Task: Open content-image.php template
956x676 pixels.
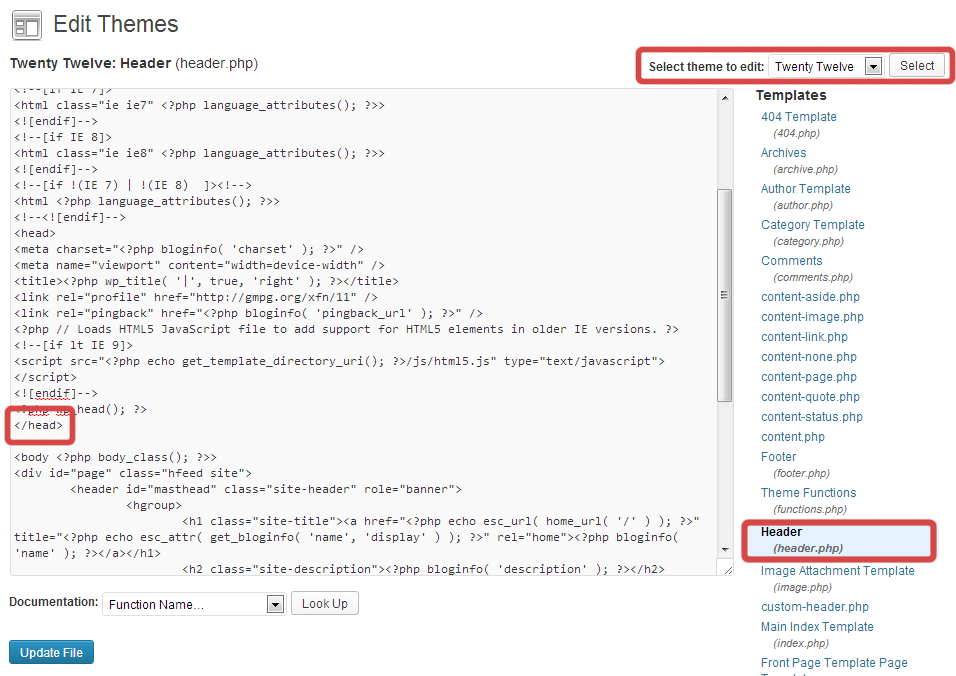Action: 812,317
